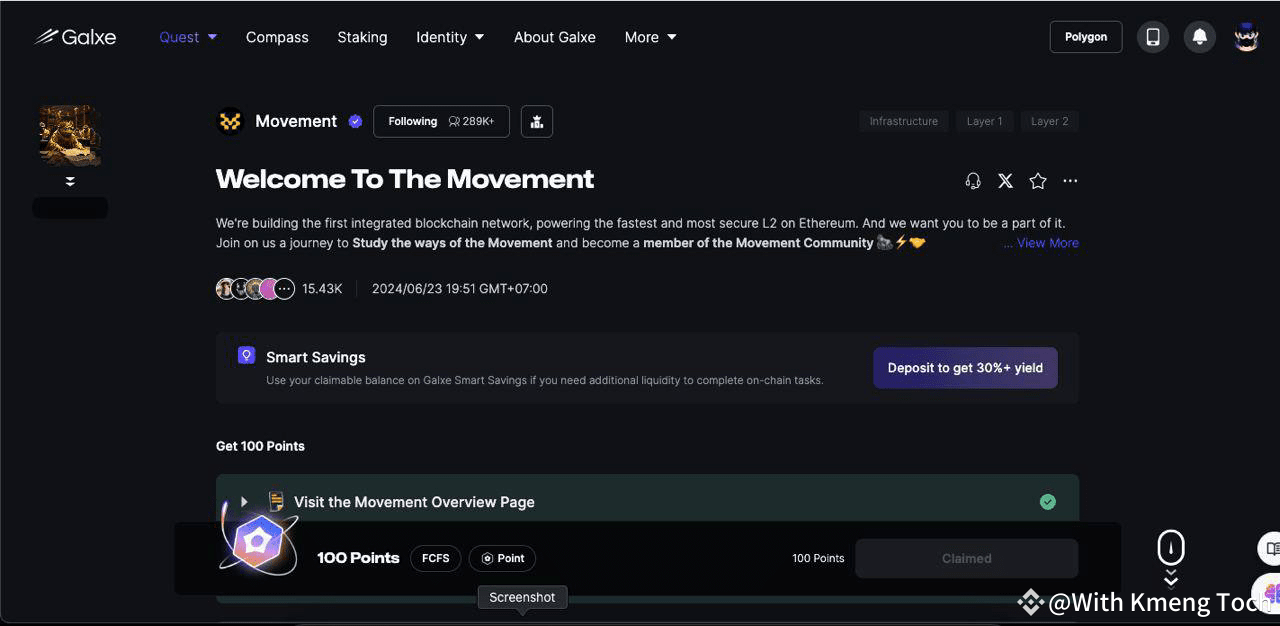Open notifications bell

click(1200, 37)
